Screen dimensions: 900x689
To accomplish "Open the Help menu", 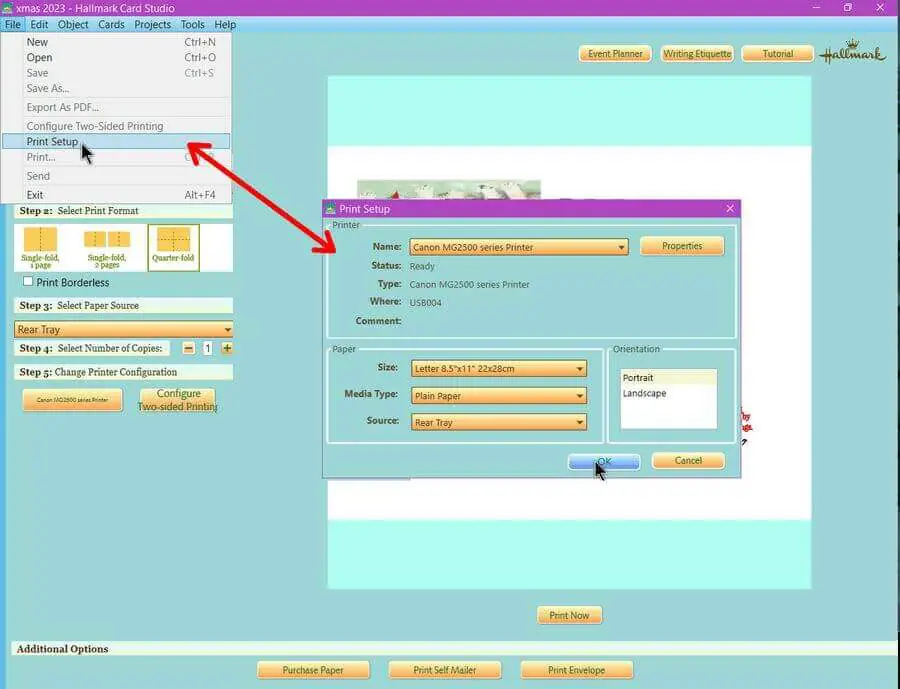I will pyautogui.click(x=225, y=25).
